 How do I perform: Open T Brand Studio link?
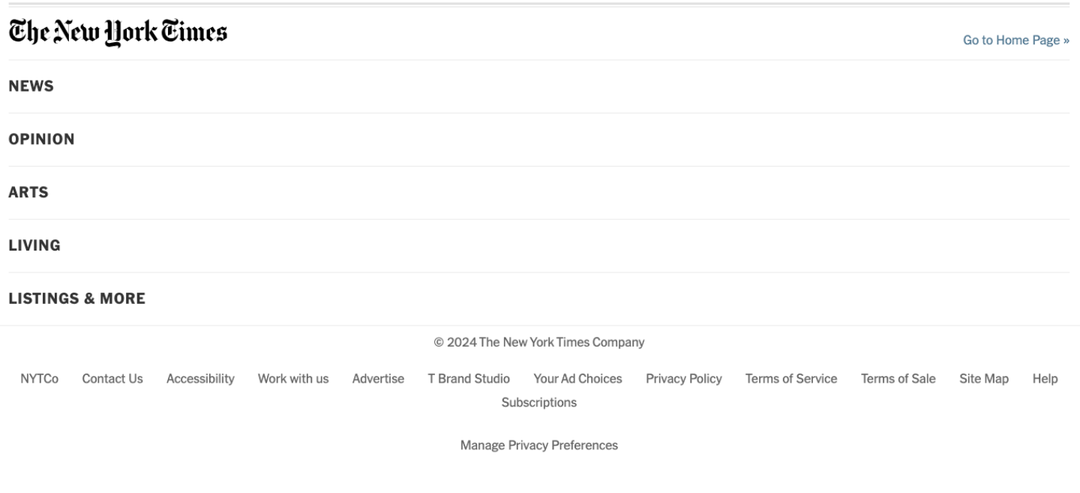[x=469, y=379]
